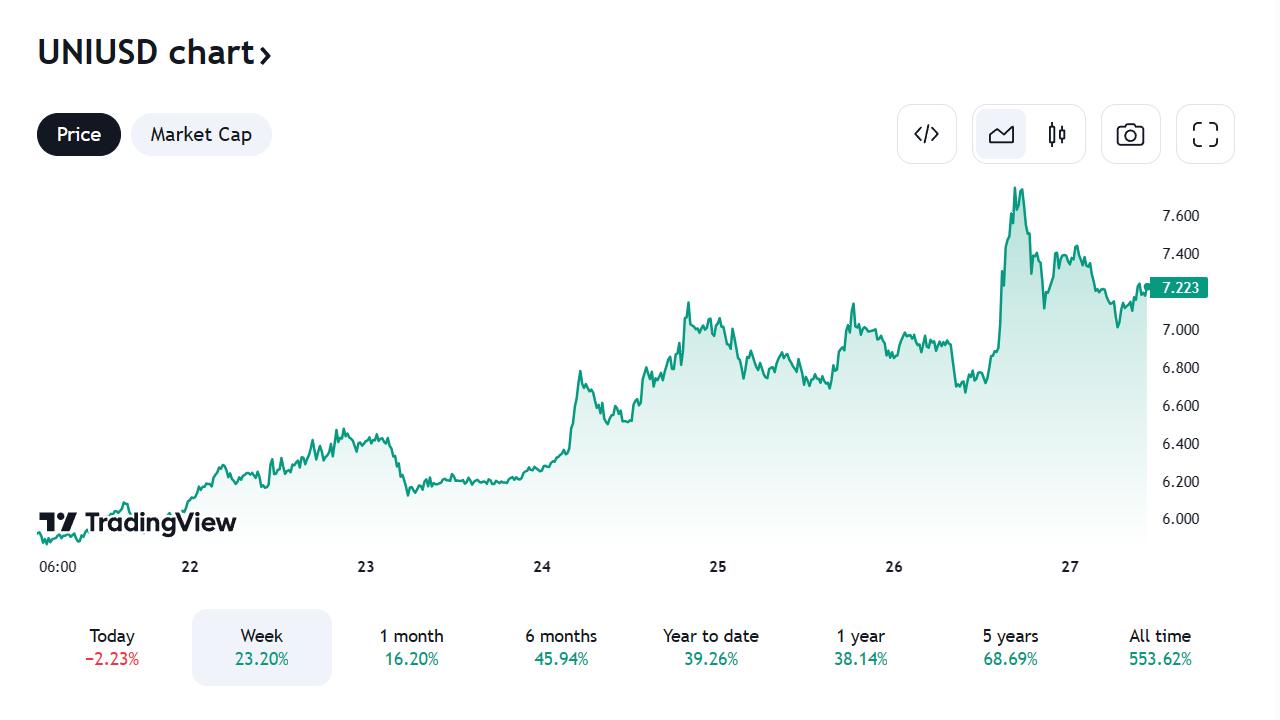Display the All time range

(x=1160, y=647)
